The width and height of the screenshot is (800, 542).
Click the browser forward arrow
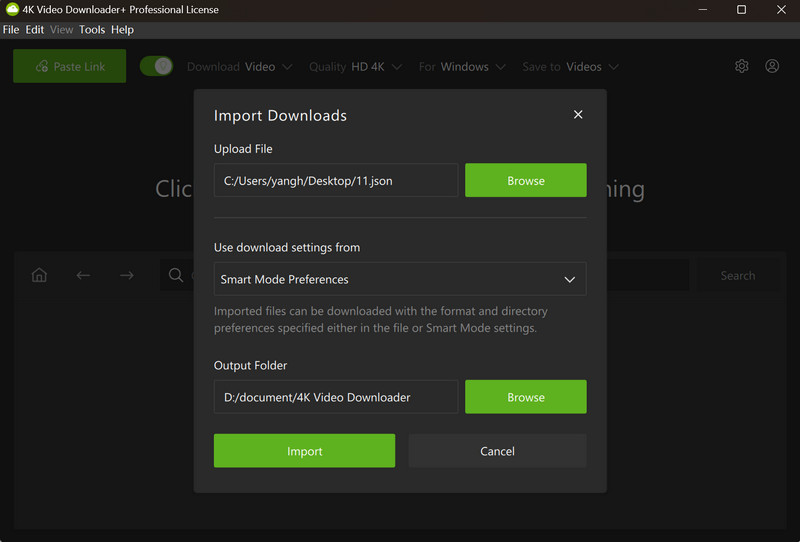[127, 275]
